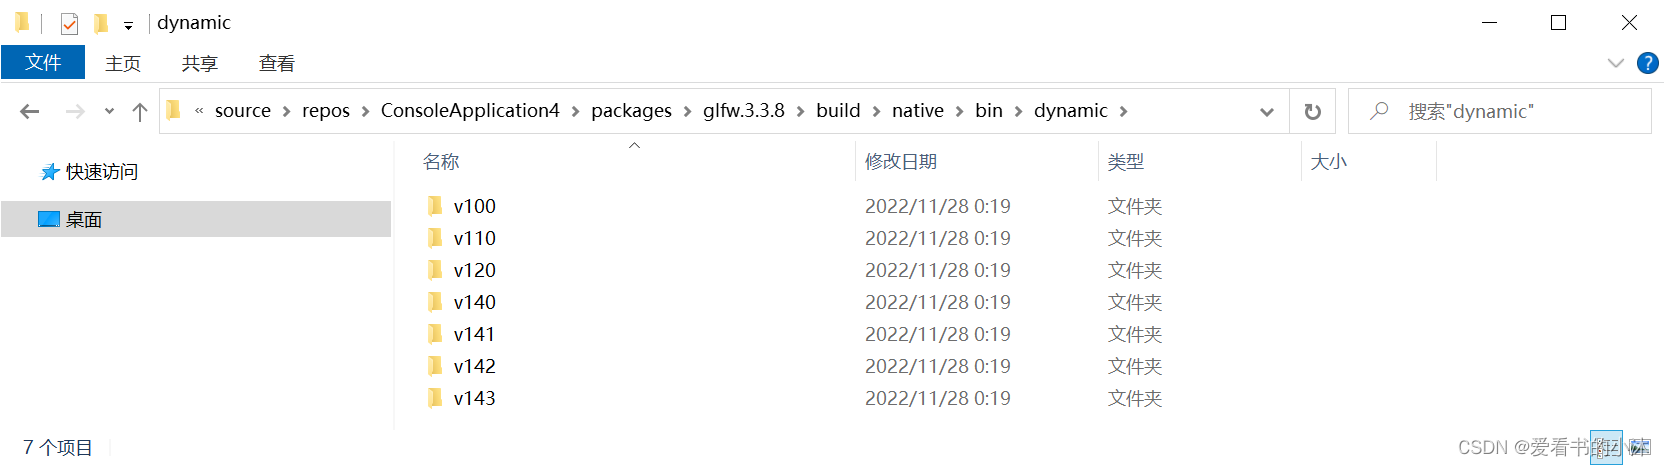
Task: Click the v143 folder icon
Action: tap(435, 398)
